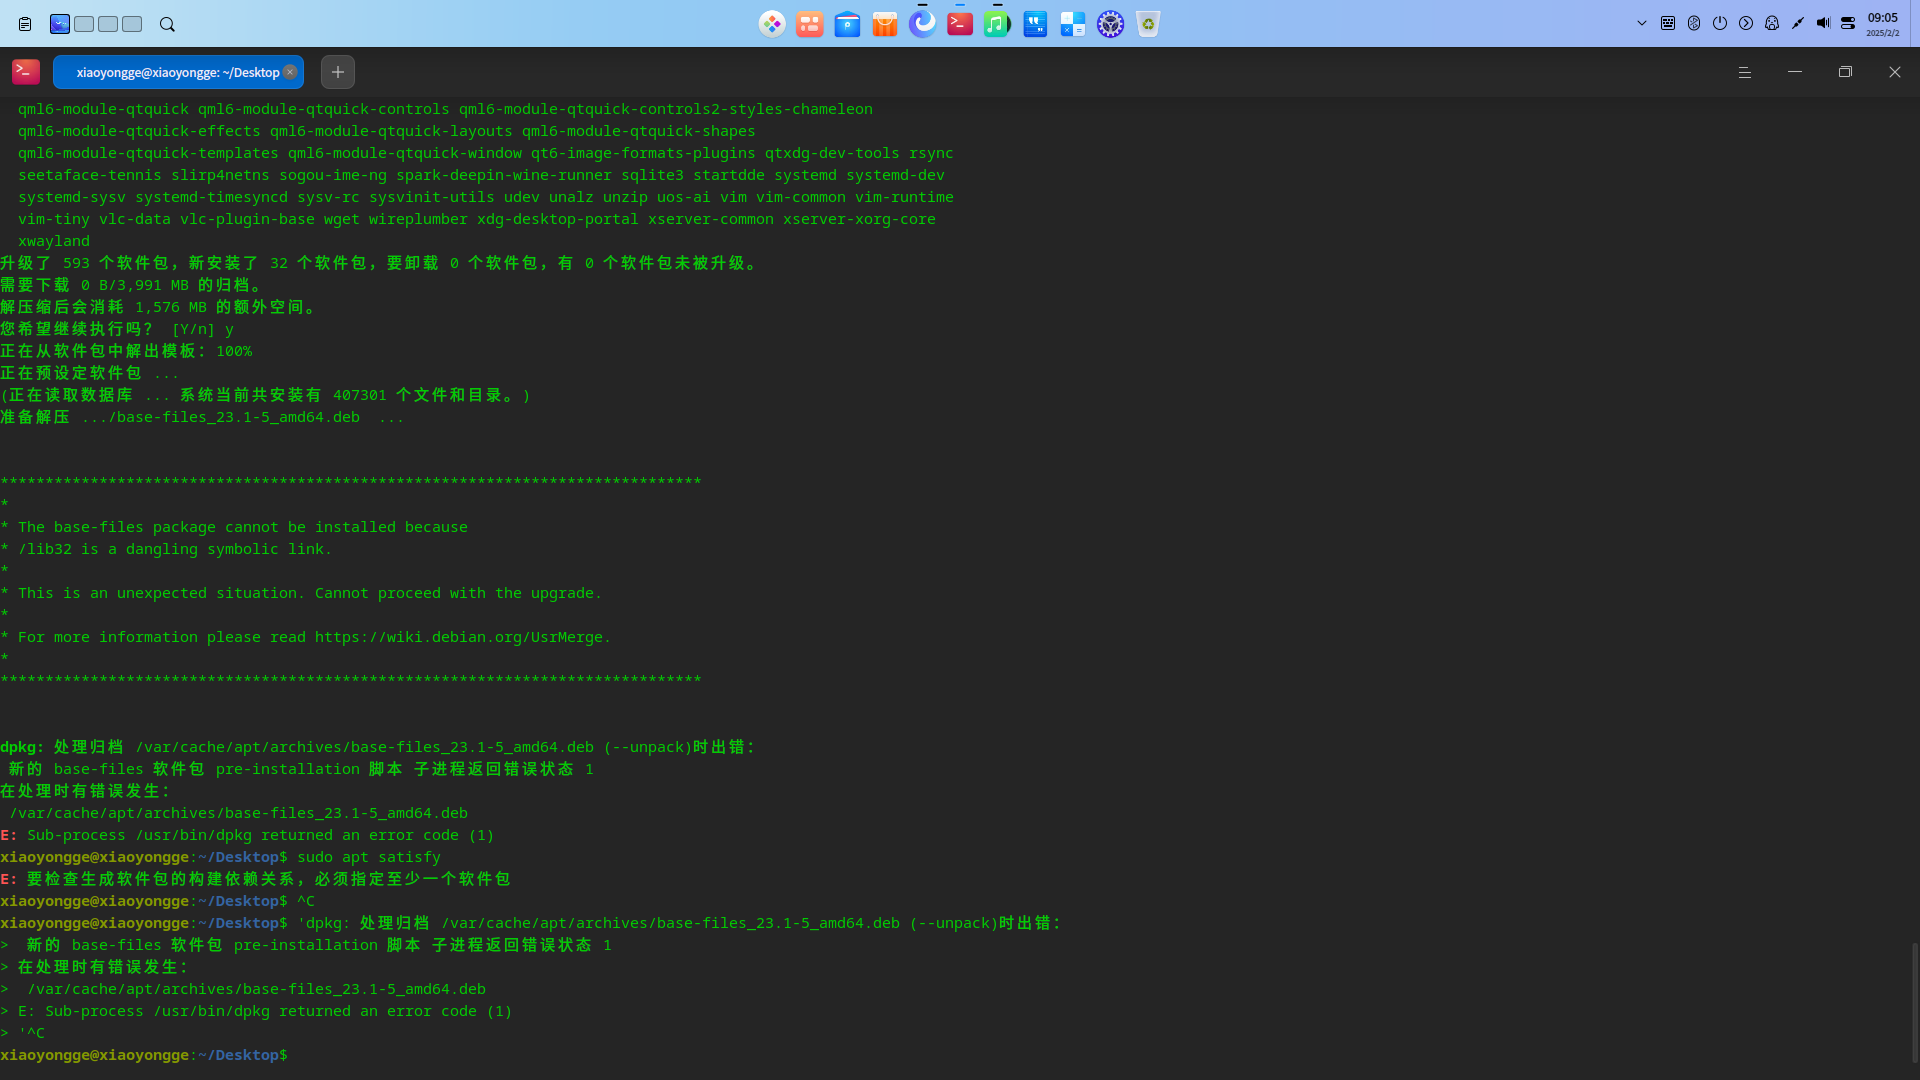
Task: Click the last command prompt line
Action: click(x=144, y=1055)
